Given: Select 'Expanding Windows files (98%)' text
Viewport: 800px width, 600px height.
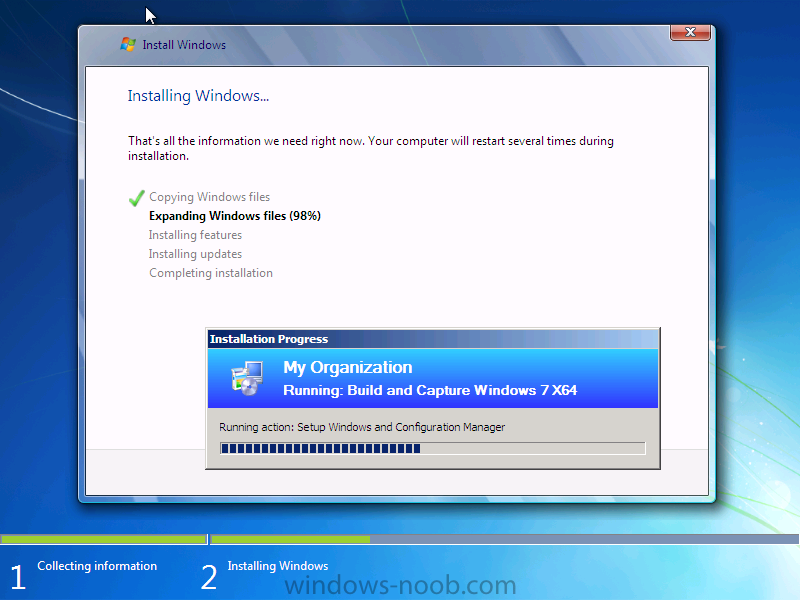Looking at the screenshot, I should click(235, 216).
